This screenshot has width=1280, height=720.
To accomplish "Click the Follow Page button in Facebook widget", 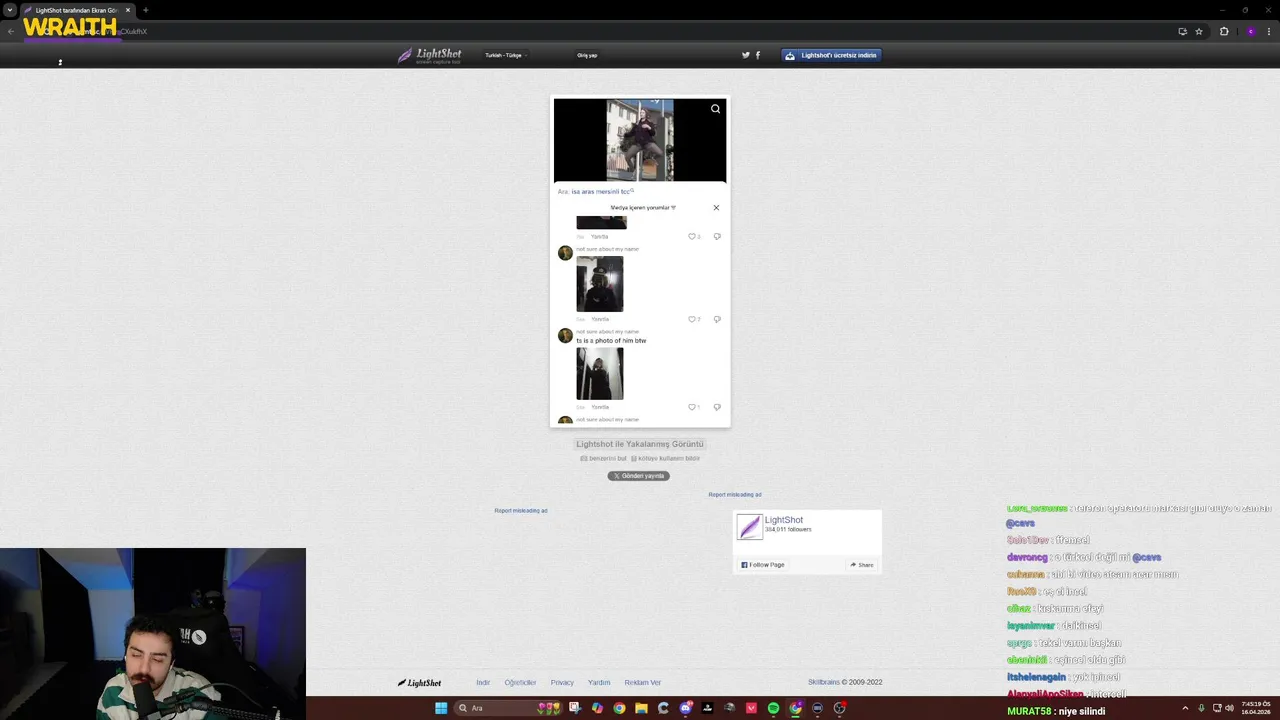I will coord(763,565).
